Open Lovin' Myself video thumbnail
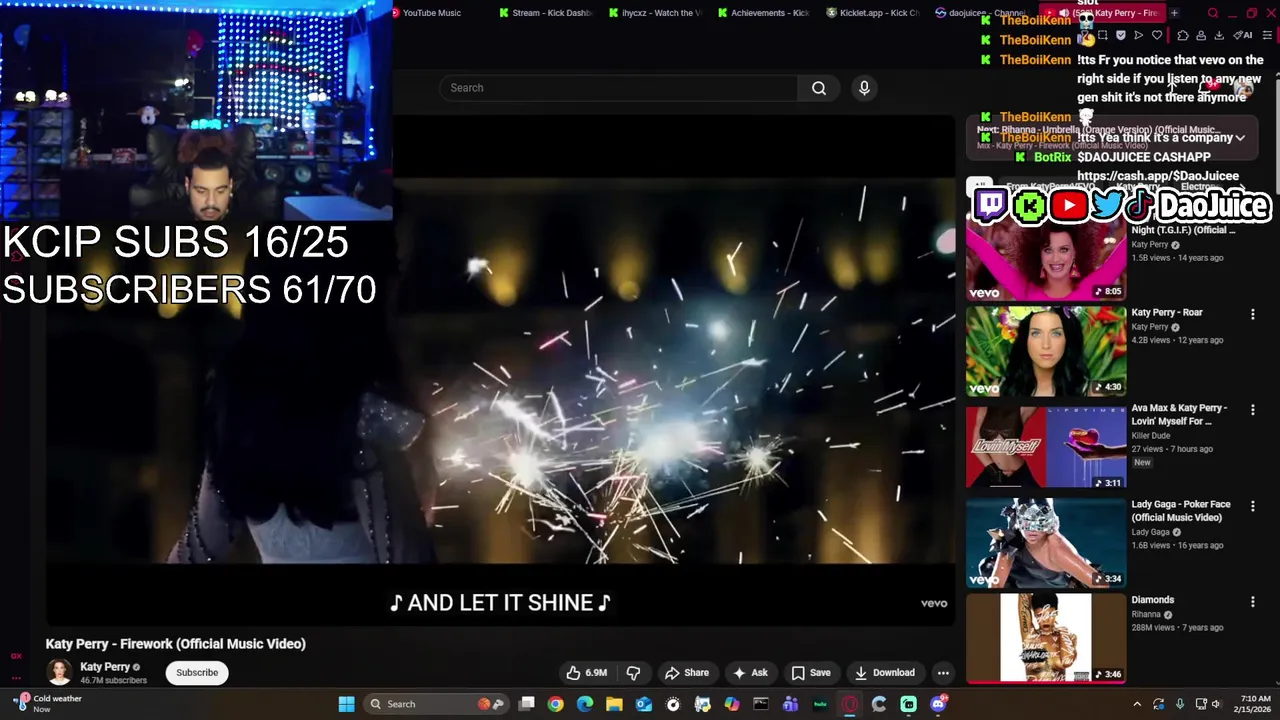 1046,447
